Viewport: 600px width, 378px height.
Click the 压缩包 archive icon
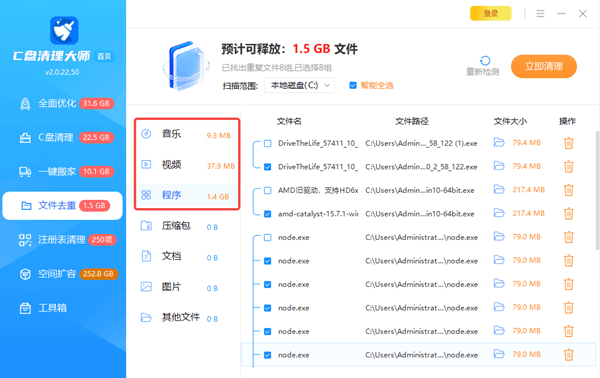coord(146,225)
